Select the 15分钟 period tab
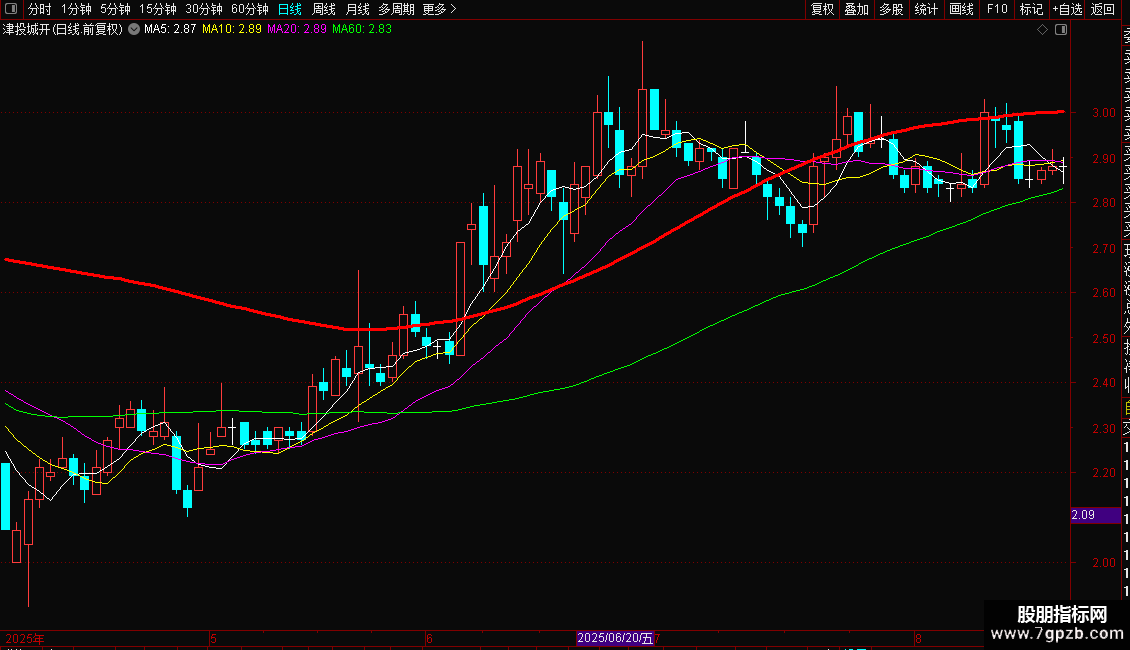Viewport: 1130px width, 650px height. [158, 9]
